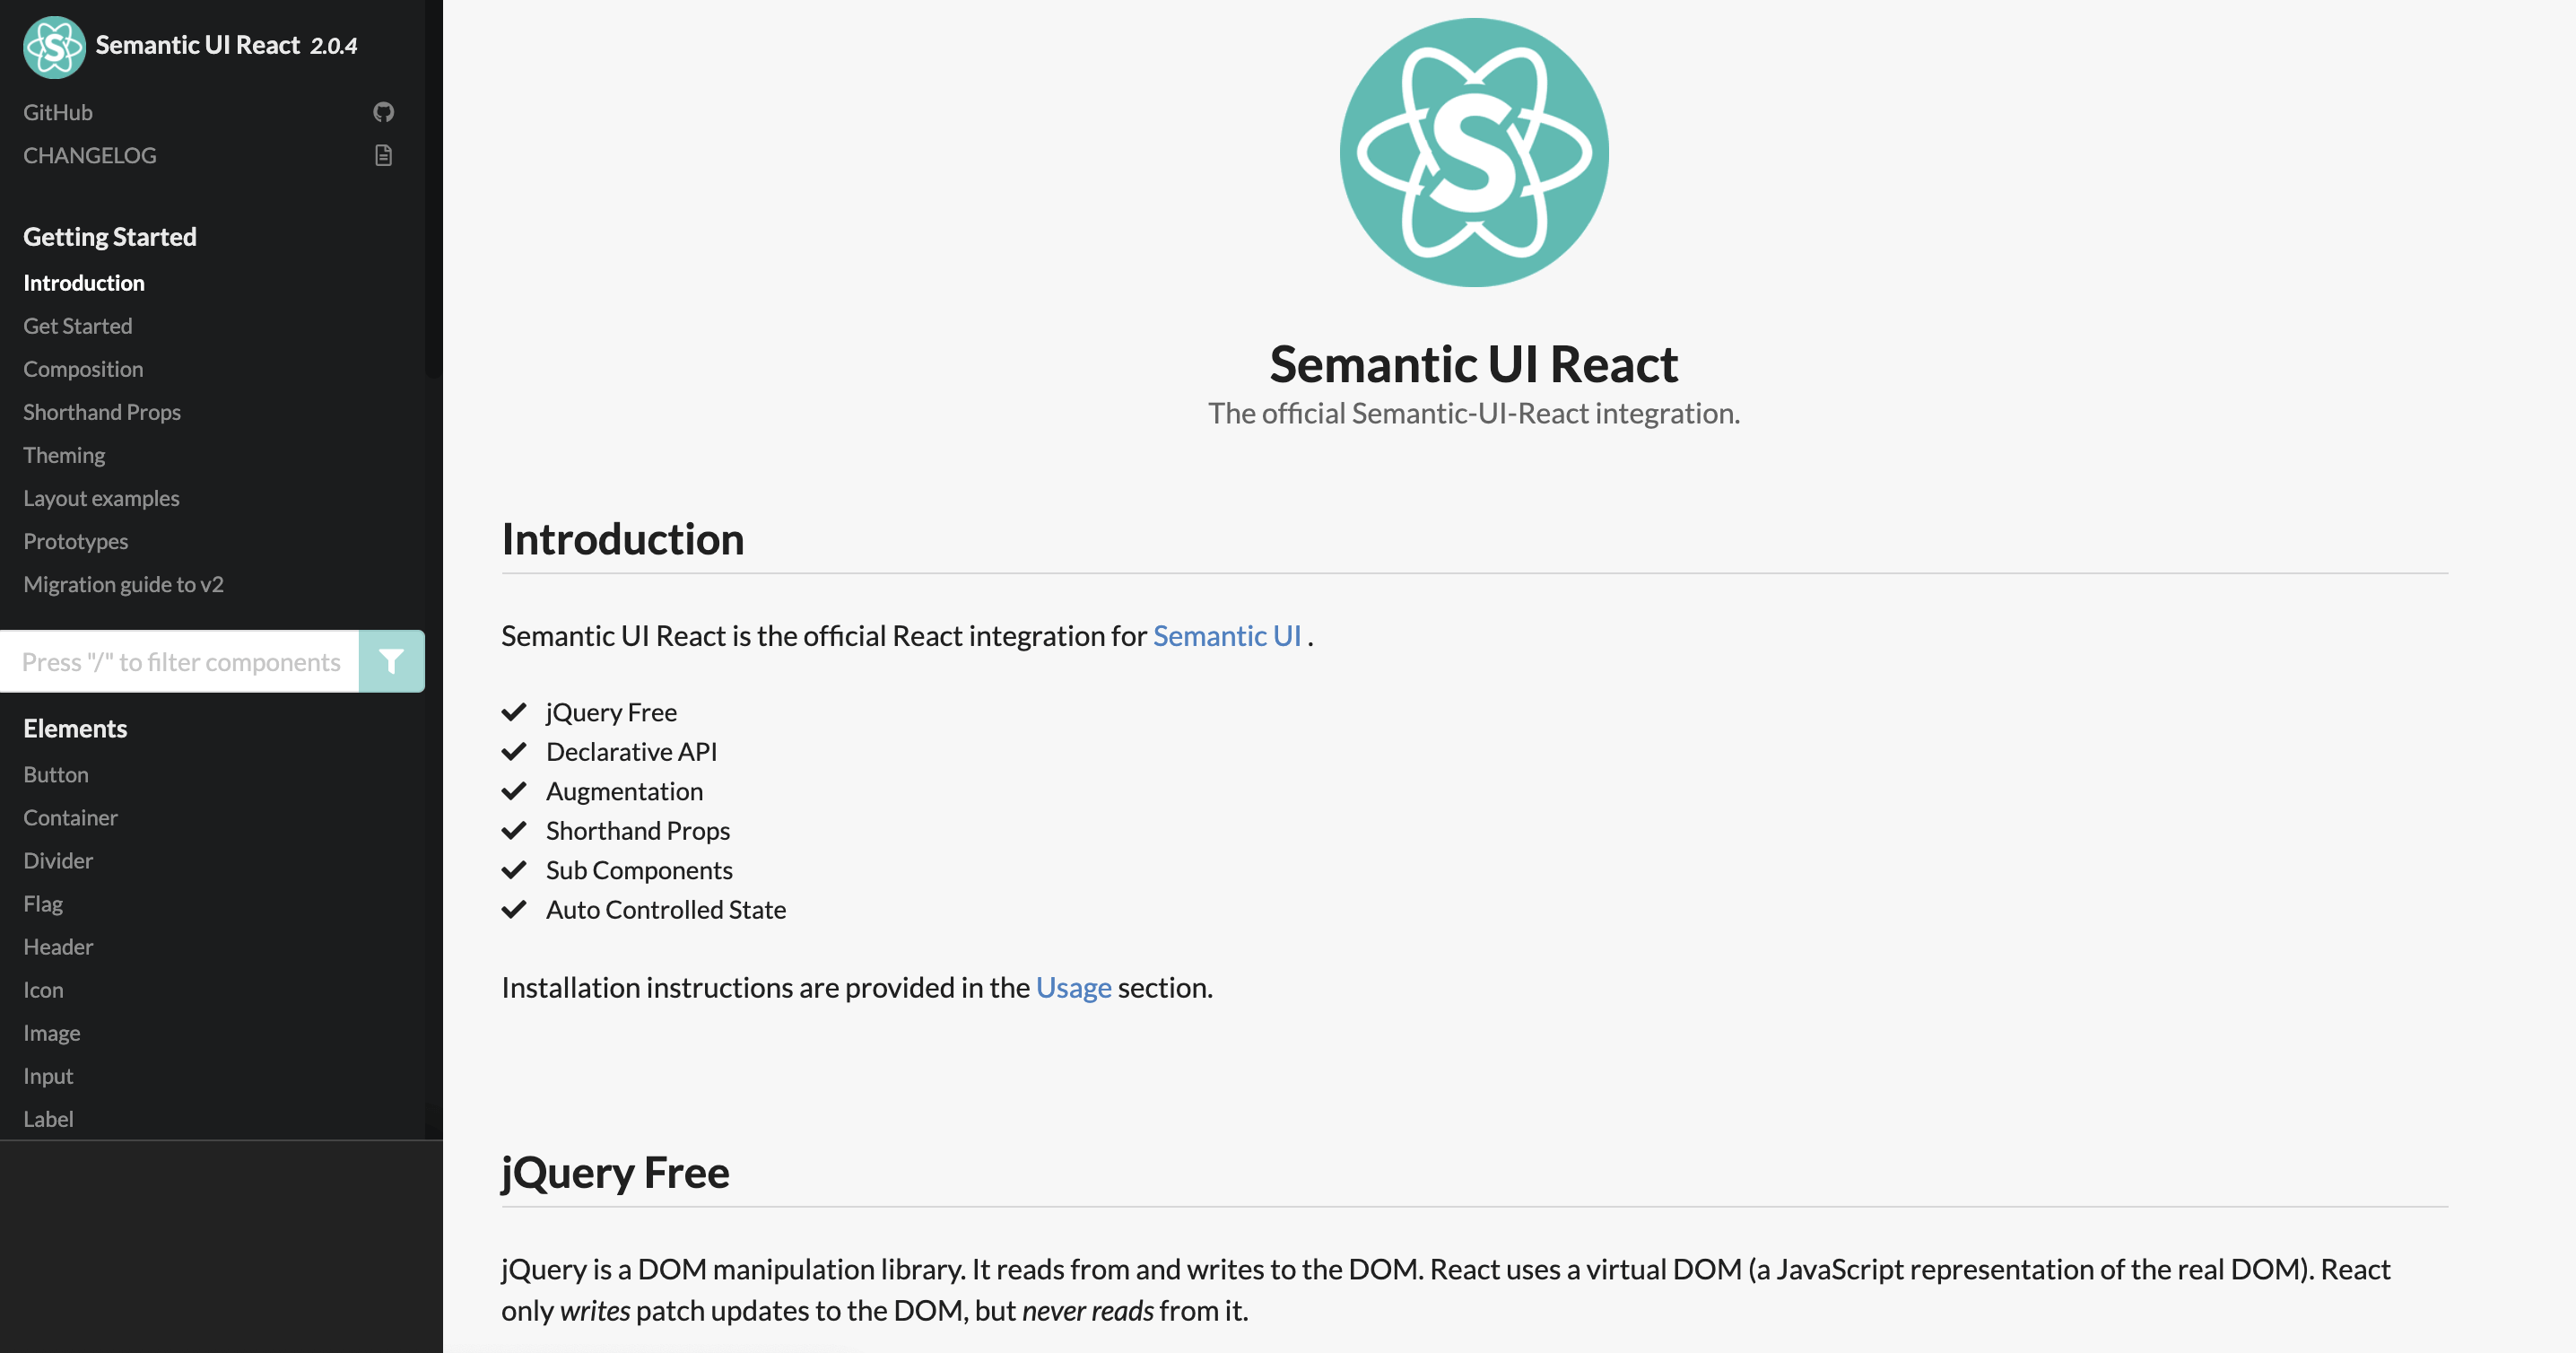This screenshot has height=1353, width=2576.
Task: Go to the Composition page
Action: [x=83, y=369]
